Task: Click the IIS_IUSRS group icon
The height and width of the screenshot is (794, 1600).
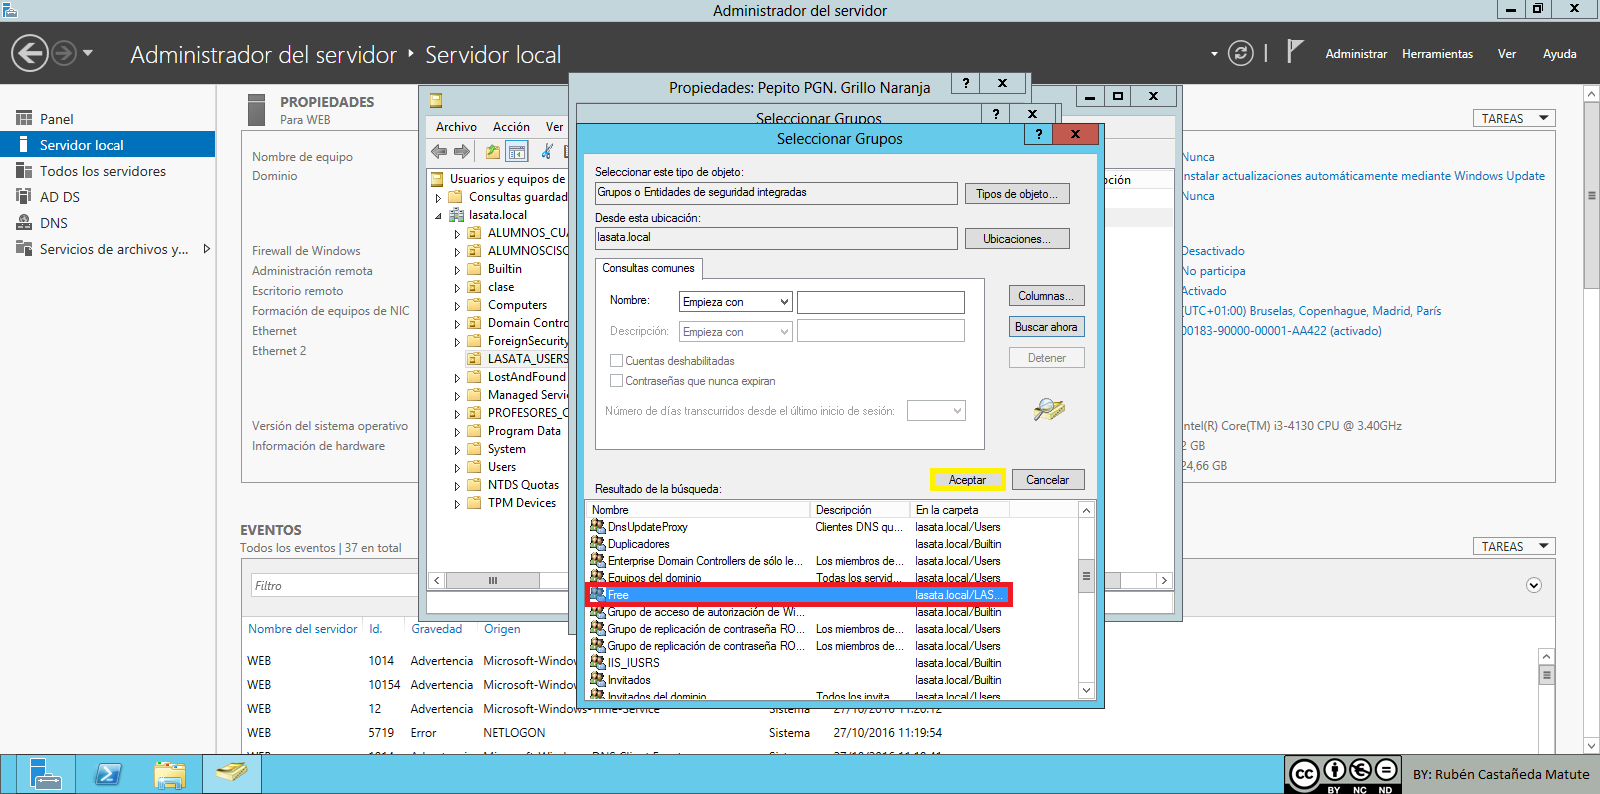Action: 598,662
